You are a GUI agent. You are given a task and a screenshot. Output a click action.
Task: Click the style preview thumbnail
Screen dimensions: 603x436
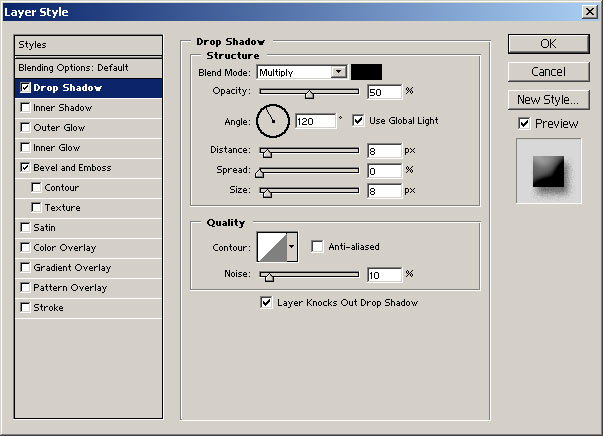click(x=548, y=170)
